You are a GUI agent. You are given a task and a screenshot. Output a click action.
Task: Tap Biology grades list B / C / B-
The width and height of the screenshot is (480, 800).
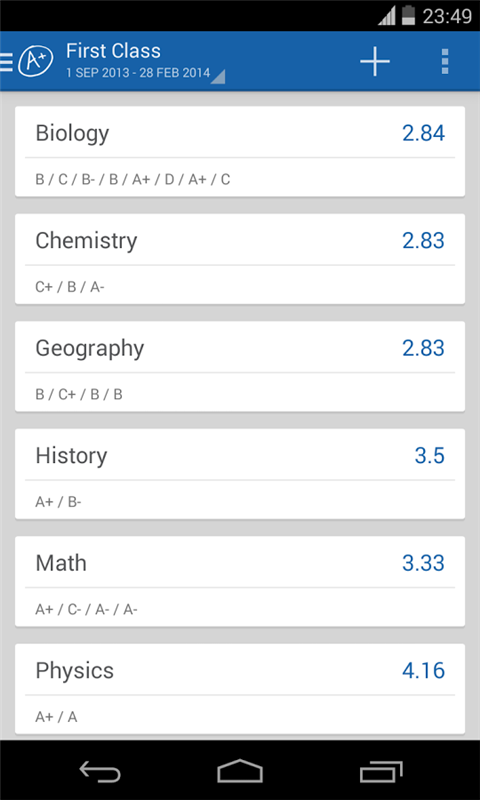(x=133, y=180)
